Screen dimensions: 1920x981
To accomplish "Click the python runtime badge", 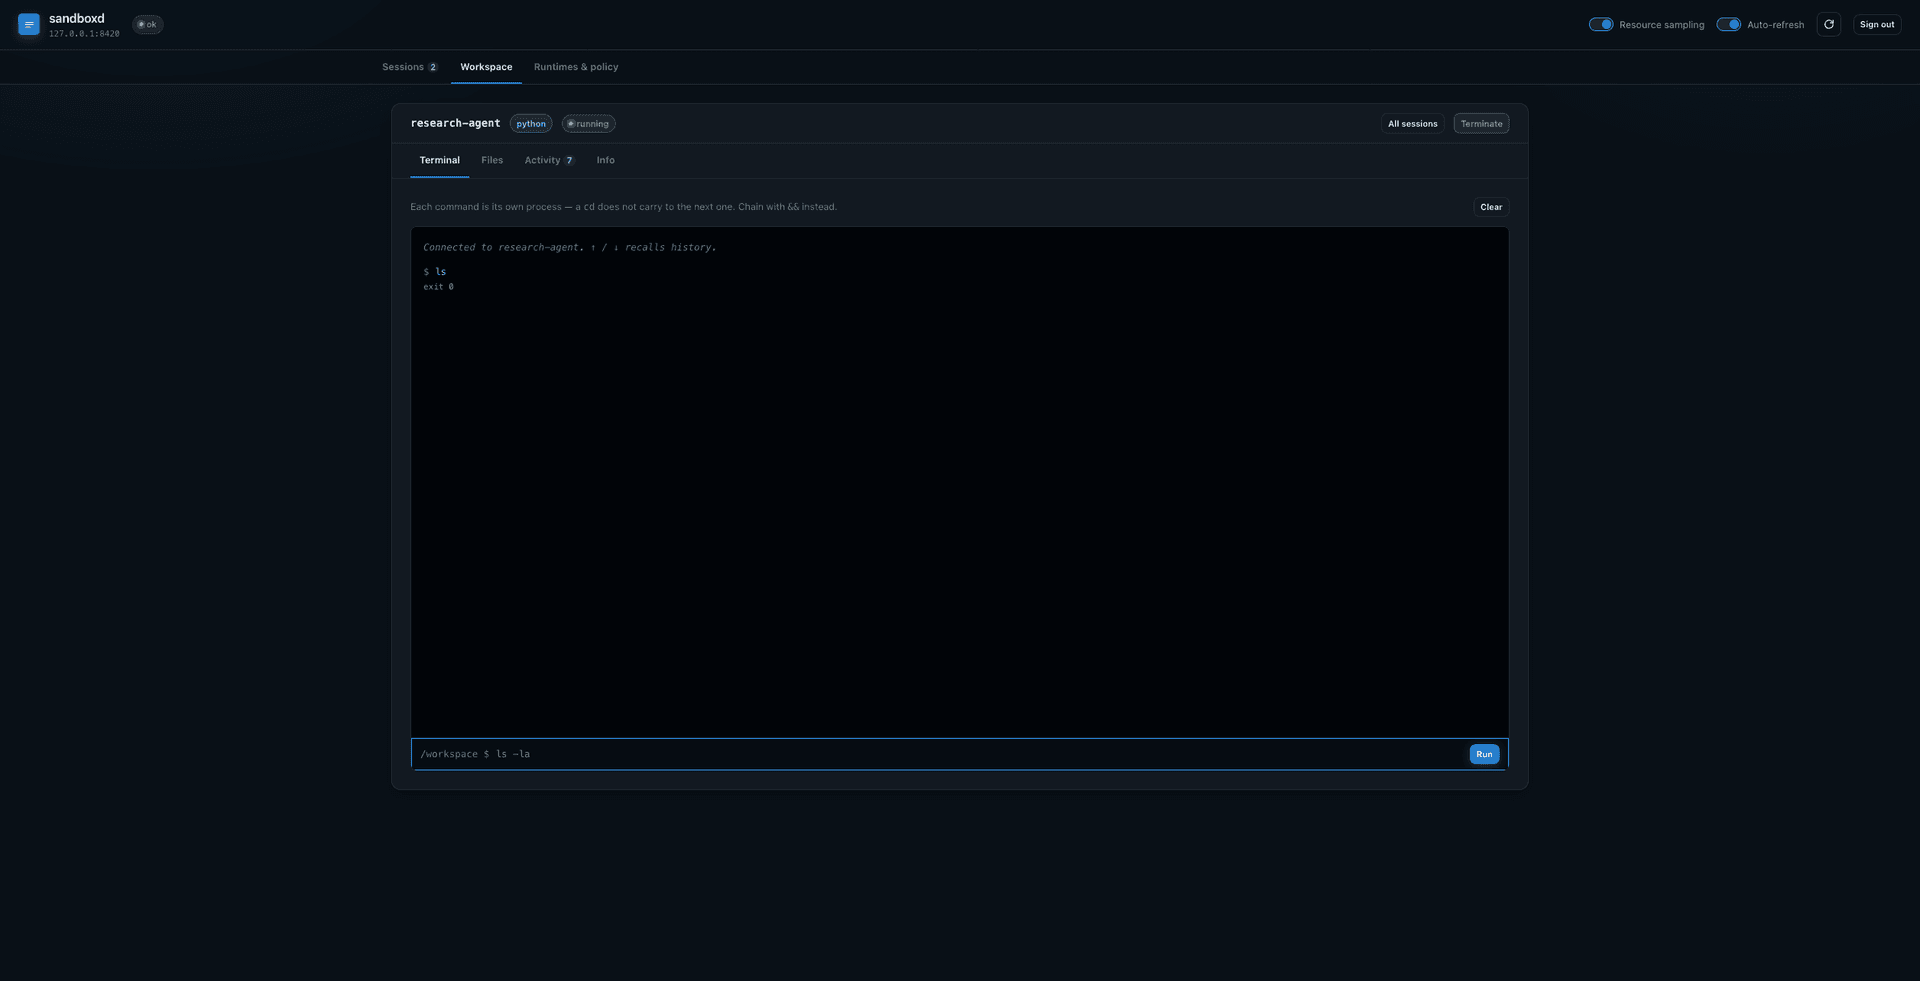I will pyautogui.click(x=531, y=124).
